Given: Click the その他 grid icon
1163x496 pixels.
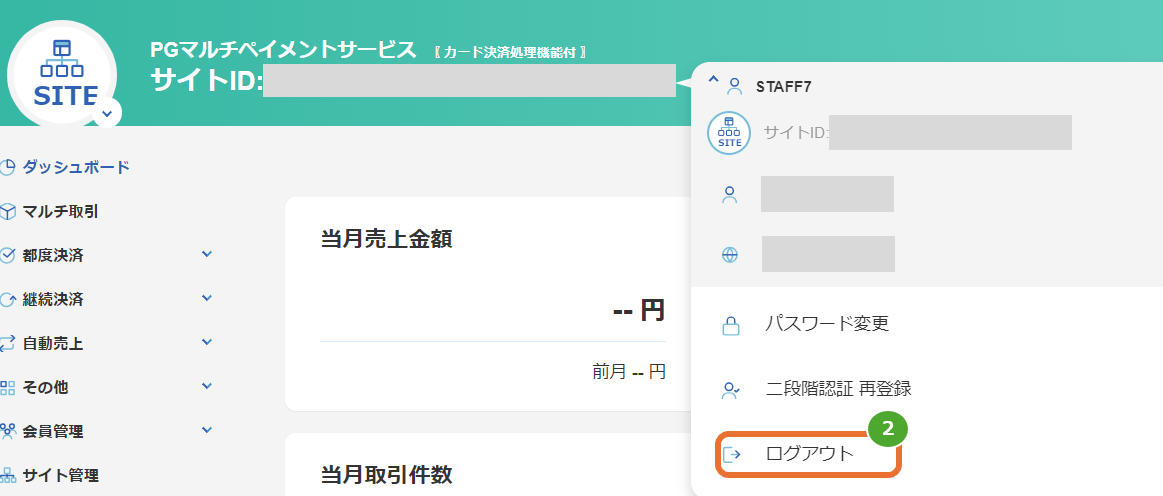Looking at the screenshot, I should pyautogui.click(x=8, y=387).
